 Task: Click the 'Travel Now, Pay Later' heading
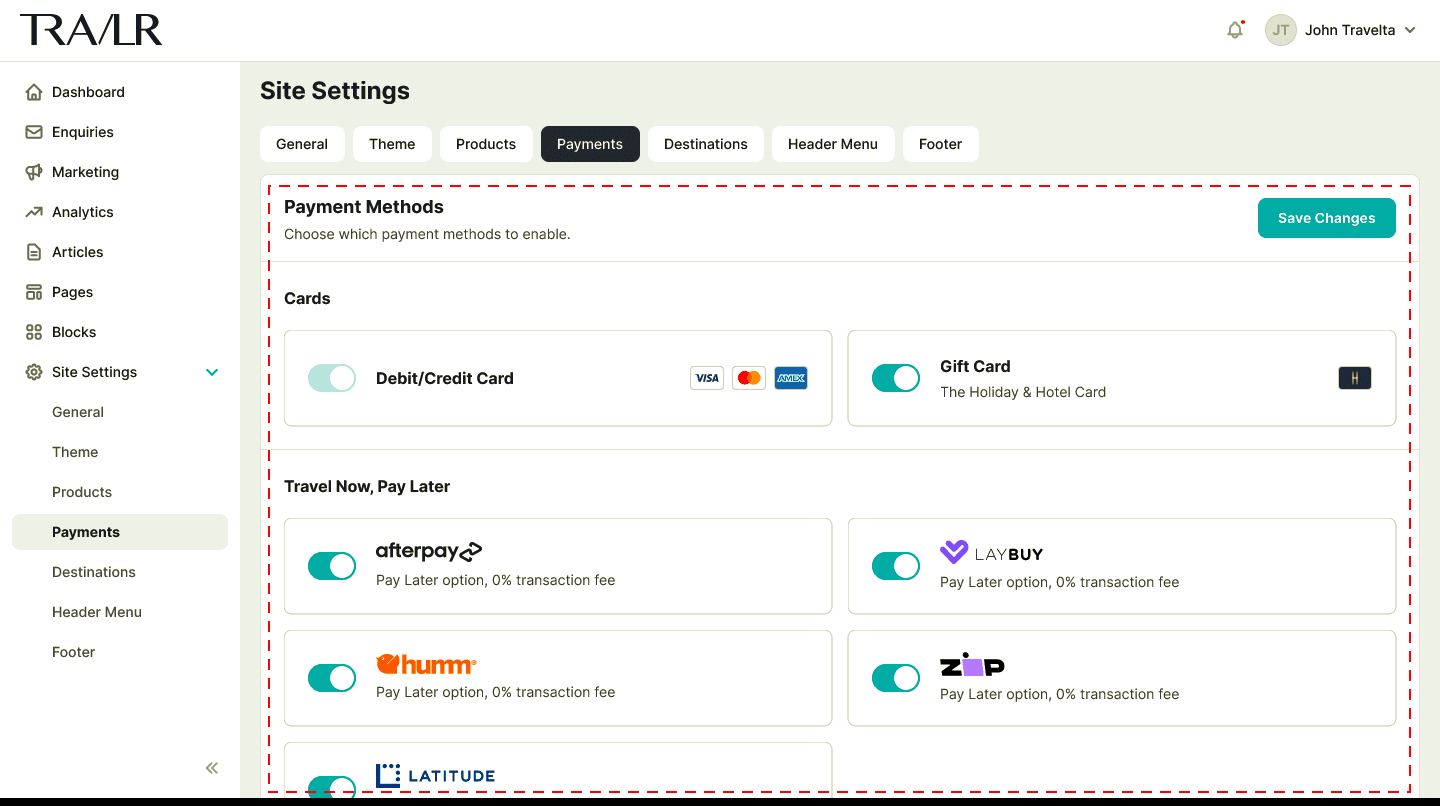(367, 486)
